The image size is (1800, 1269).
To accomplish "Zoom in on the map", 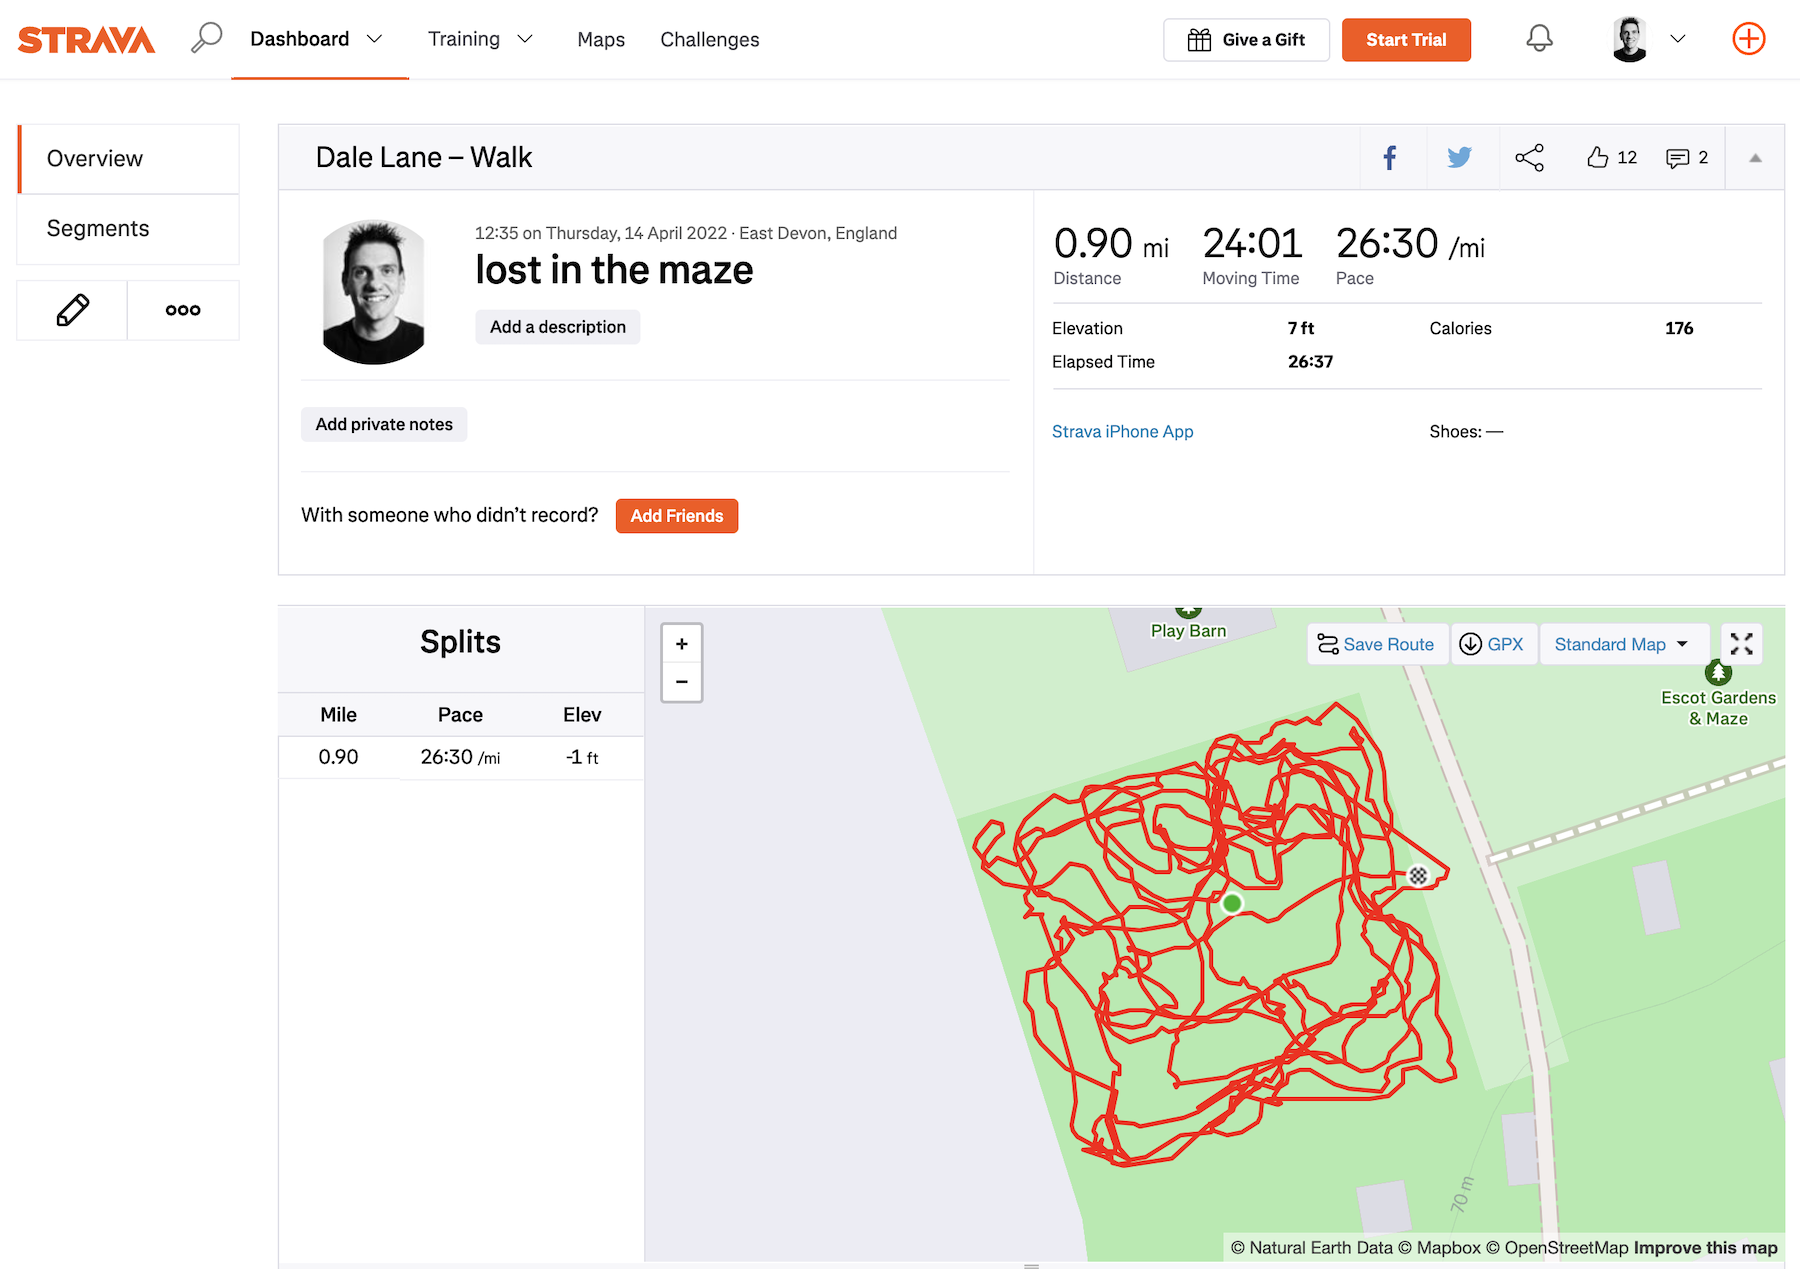I will (x=681, y=644).
